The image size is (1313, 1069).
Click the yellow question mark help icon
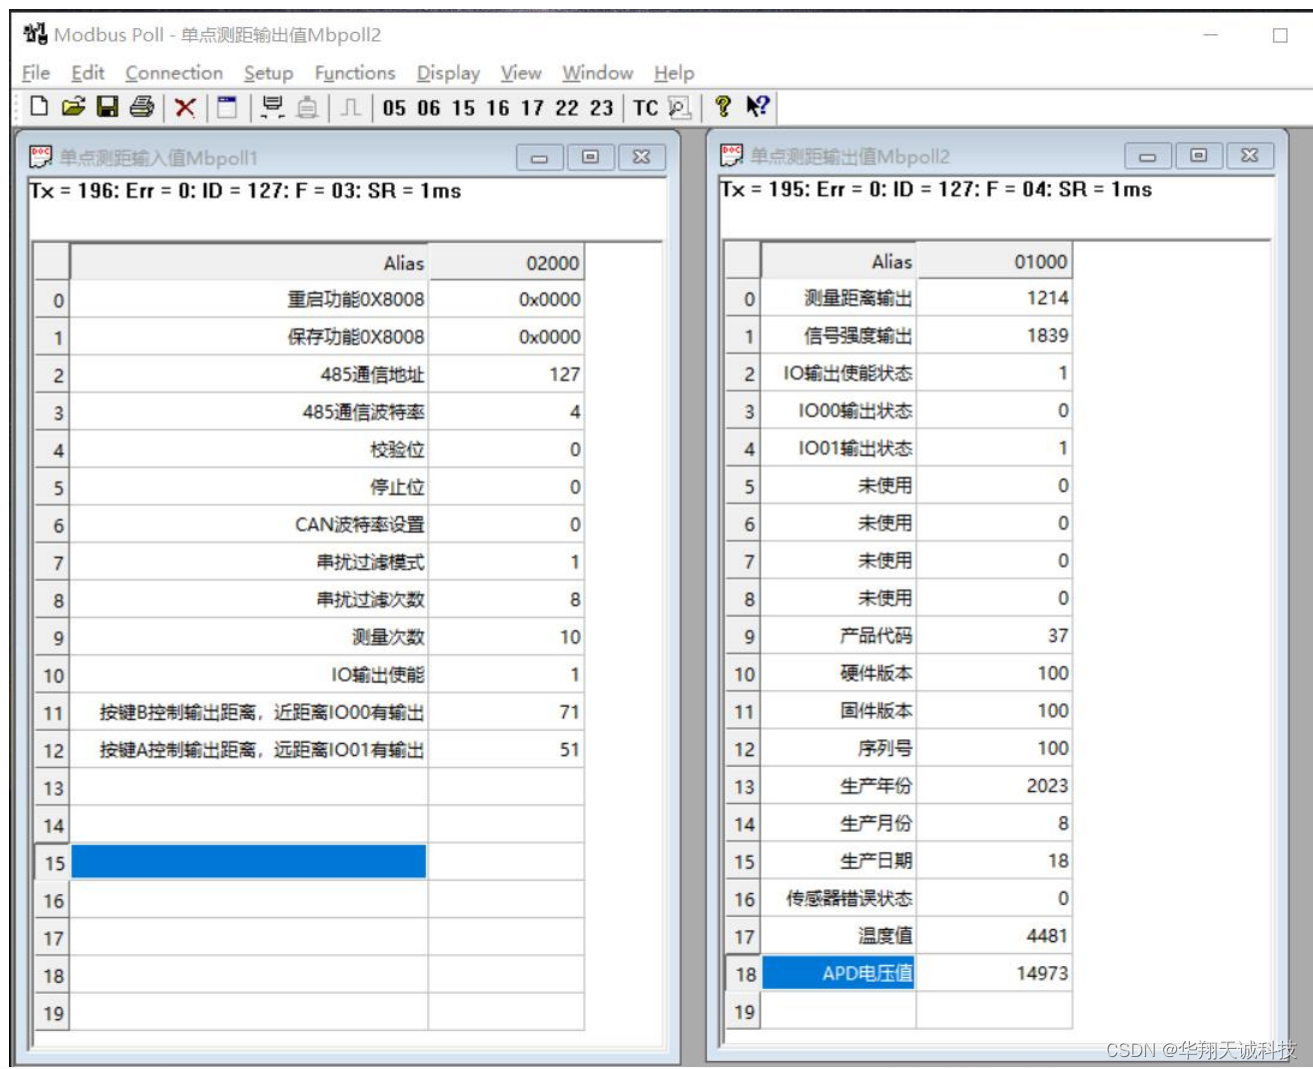click(x=723, y=107)
